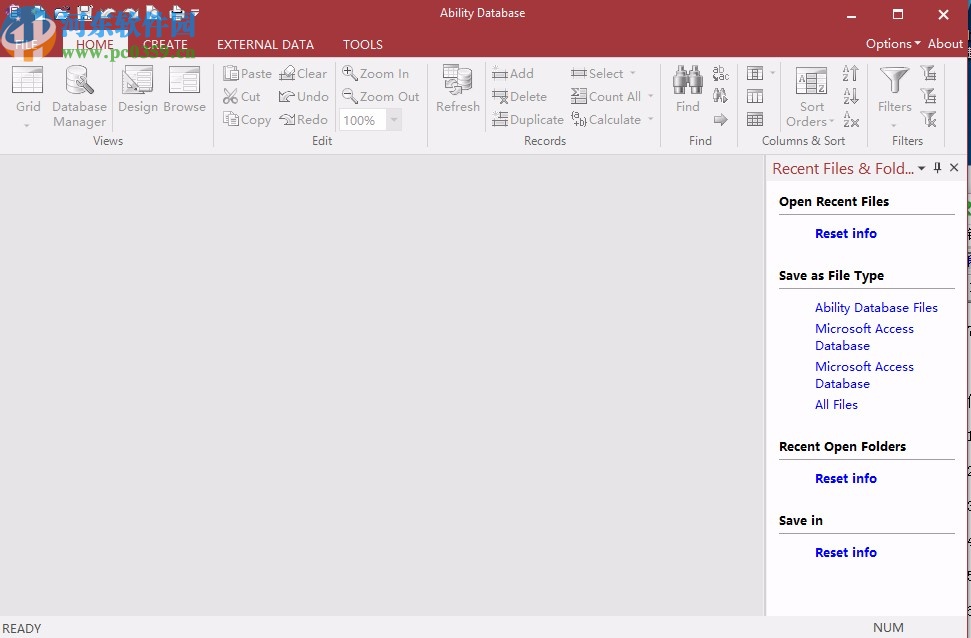Viewport: 971px width, 638px height.
Task: Open the Database Manager
Action: pos(78,88)
